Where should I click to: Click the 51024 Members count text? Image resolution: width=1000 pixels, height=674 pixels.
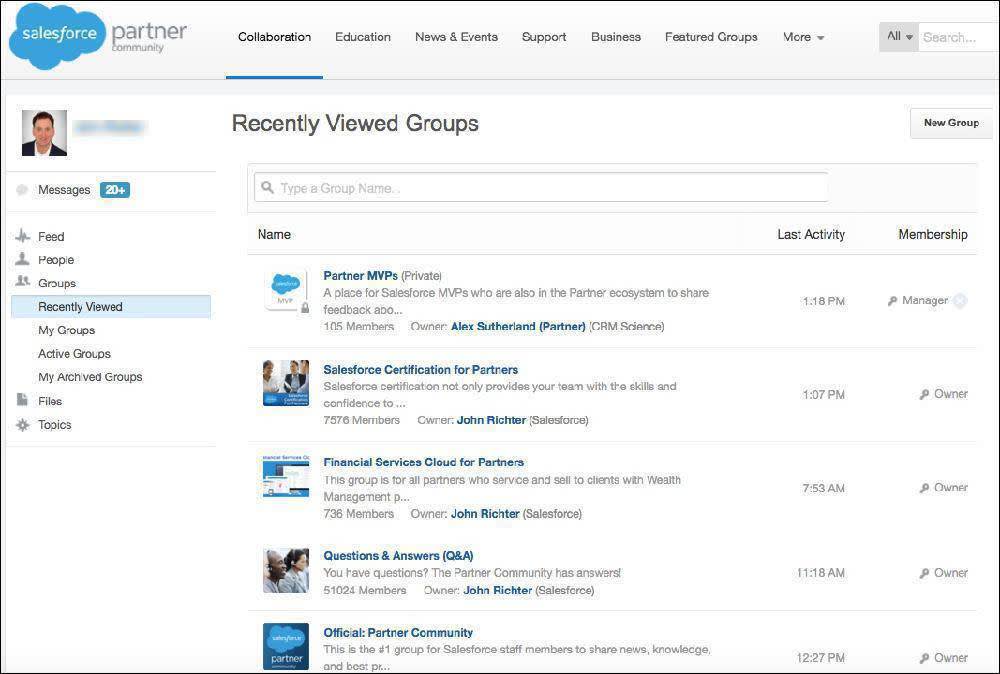(365, 590)
